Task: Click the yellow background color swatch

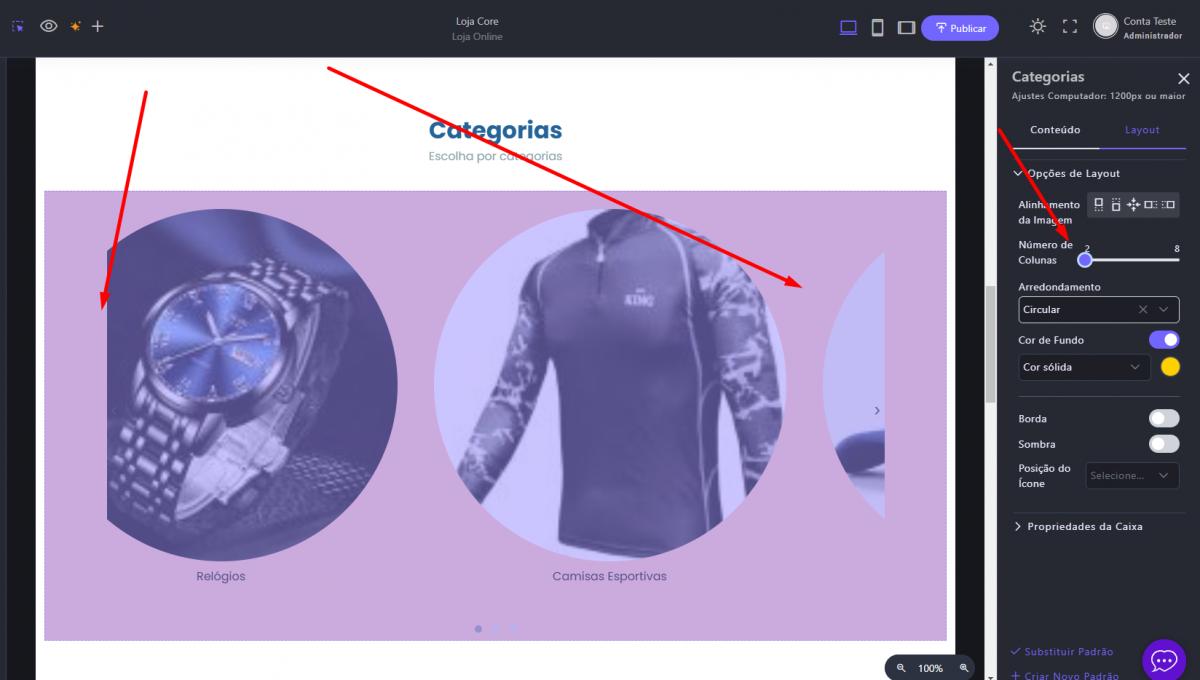Action: tap(1170, 367)
